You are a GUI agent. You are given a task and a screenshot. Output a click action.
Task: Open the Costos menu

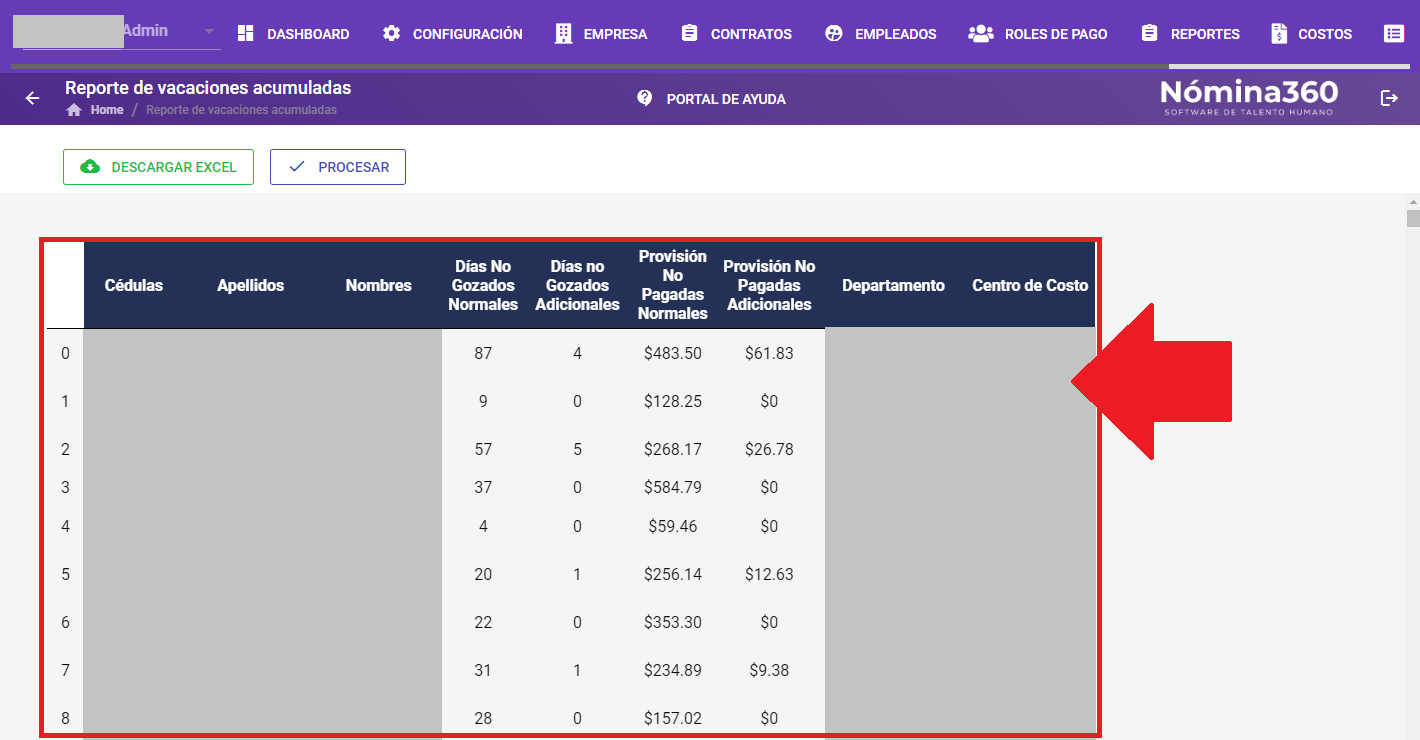click(1311, 33)
